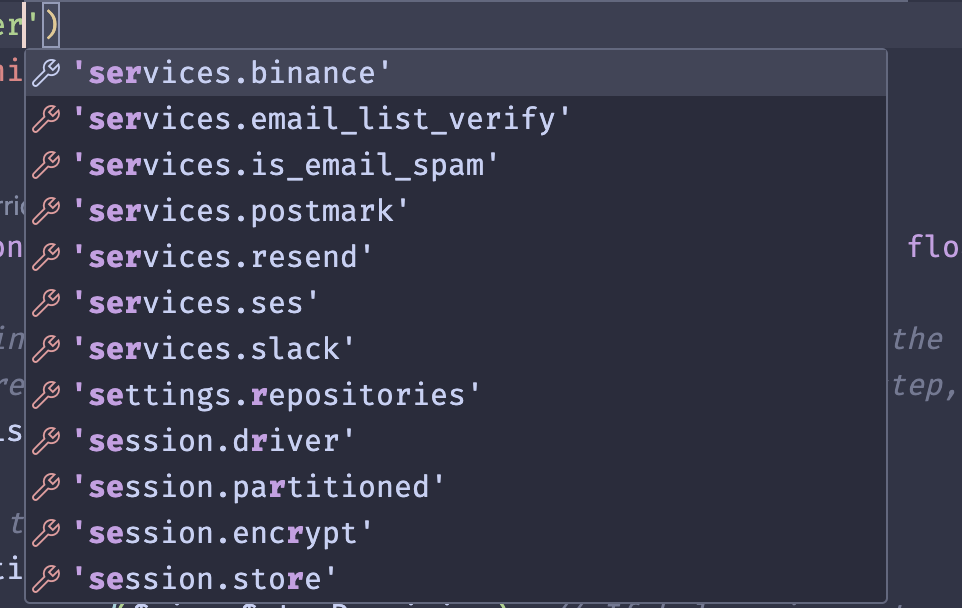The width and height of the screenshot is (962, 608).
Task: Select 'session.store' at the list bottom
Action: [x=204, y=579]
